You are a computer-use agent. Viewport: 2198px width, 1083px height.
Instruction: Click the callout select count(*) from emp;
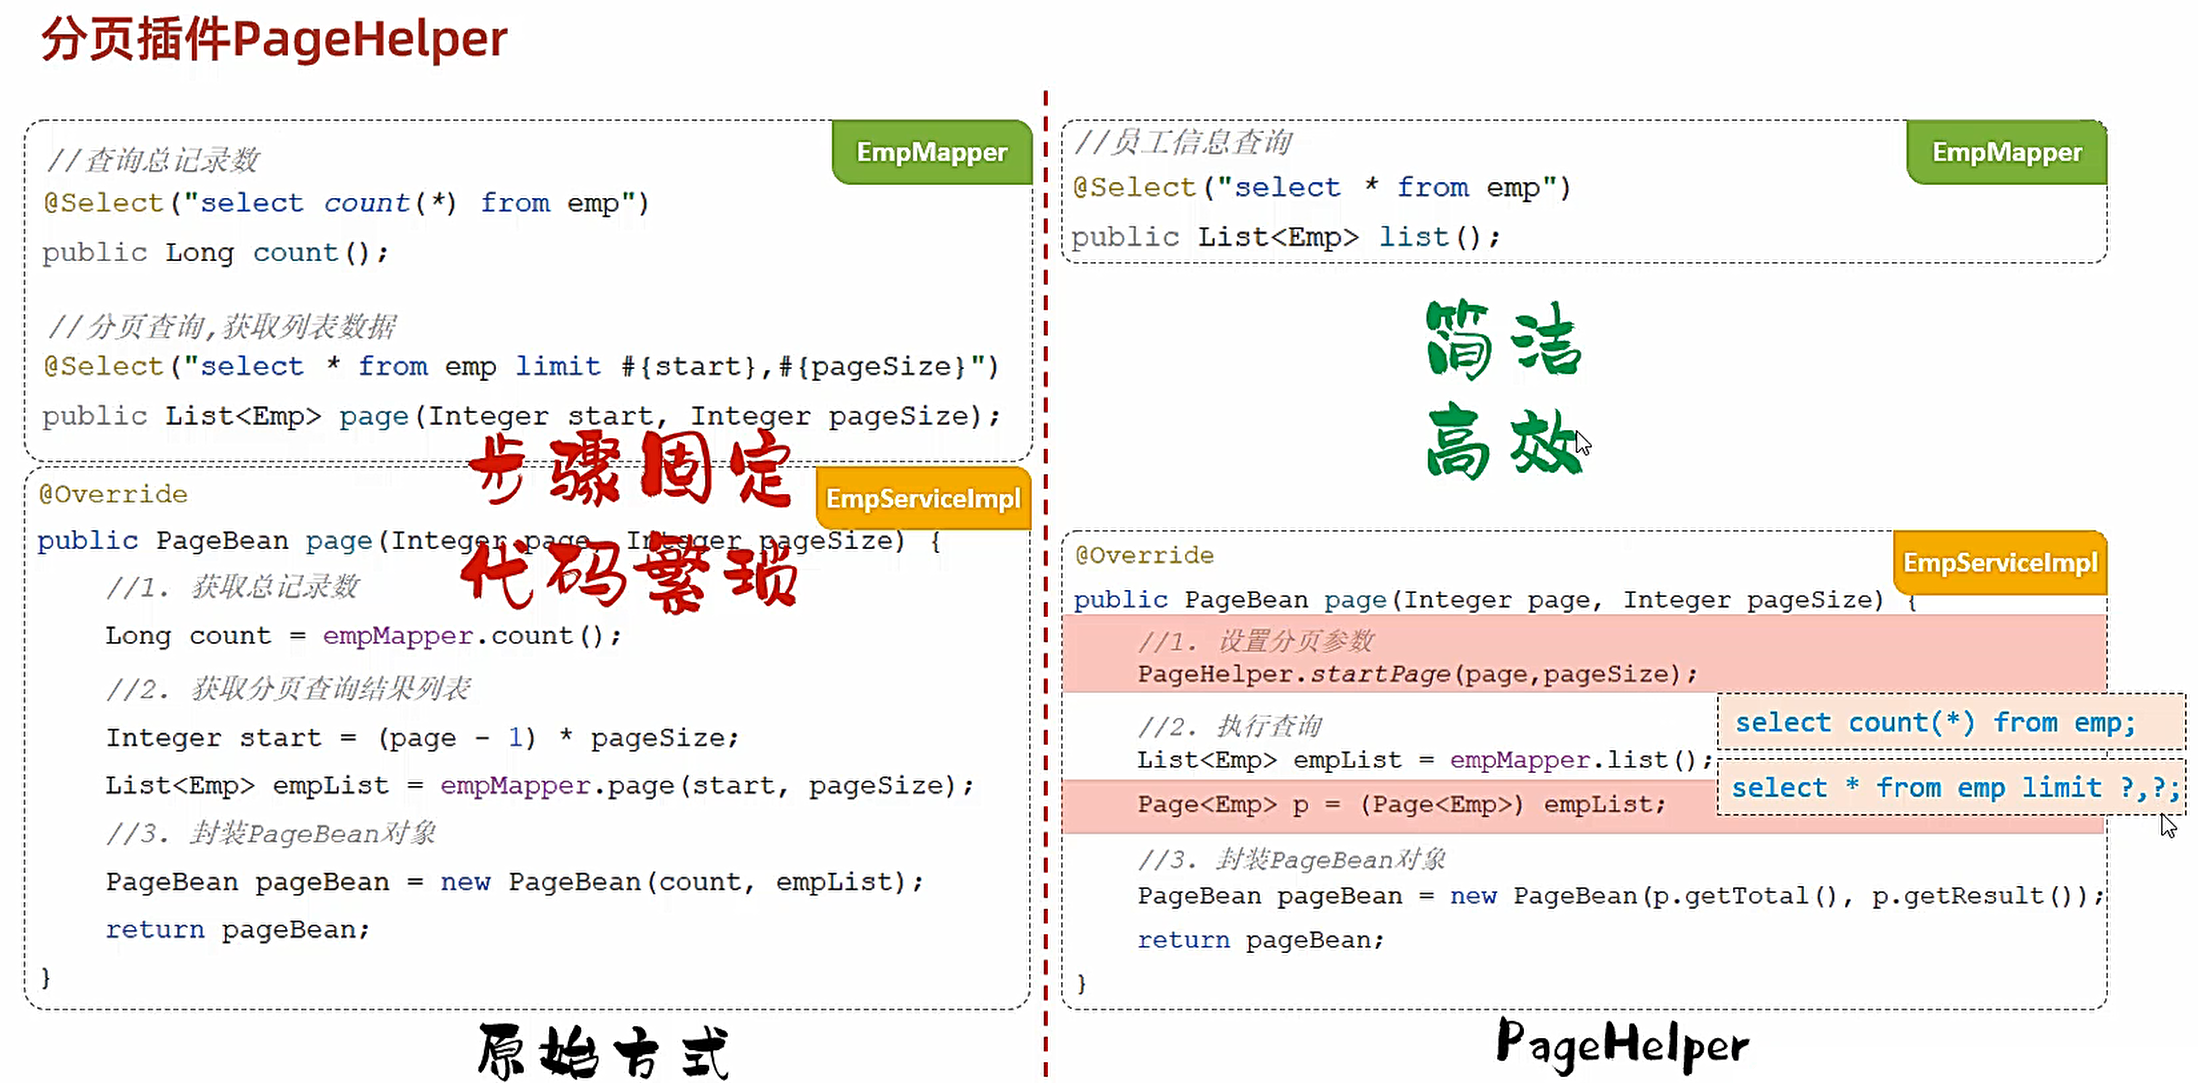tap(1950, 722)
